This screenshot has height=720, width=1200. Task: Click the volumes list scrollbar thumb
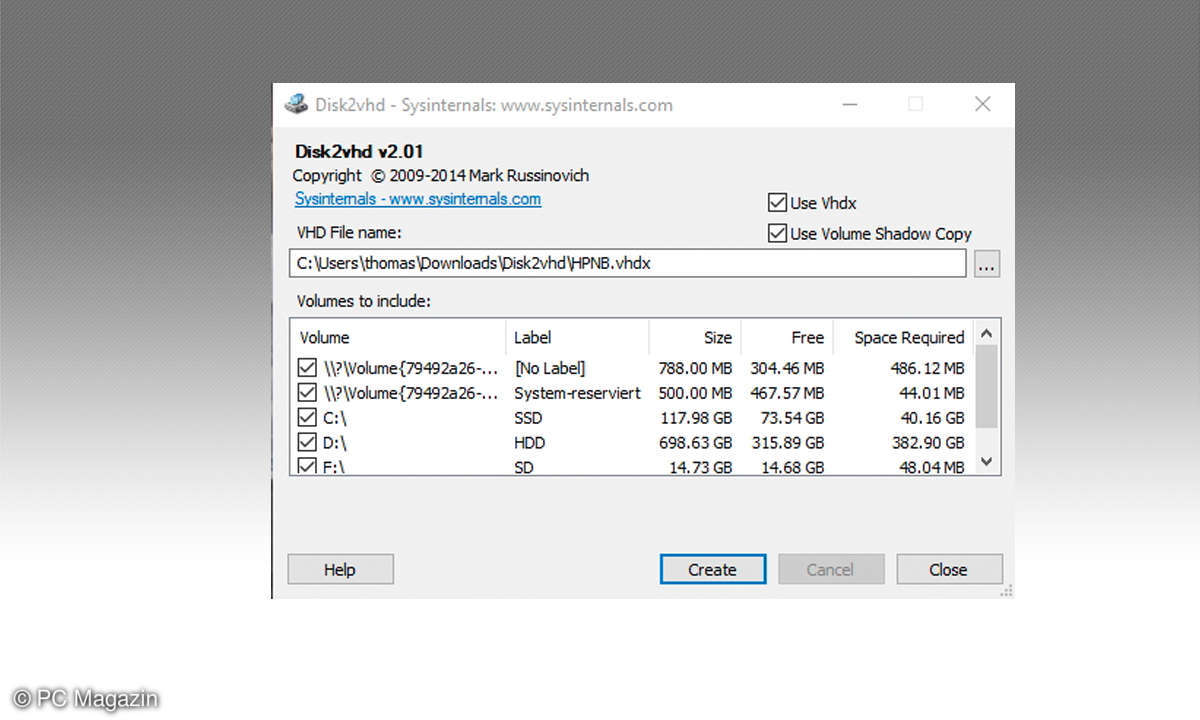(987, 387)
